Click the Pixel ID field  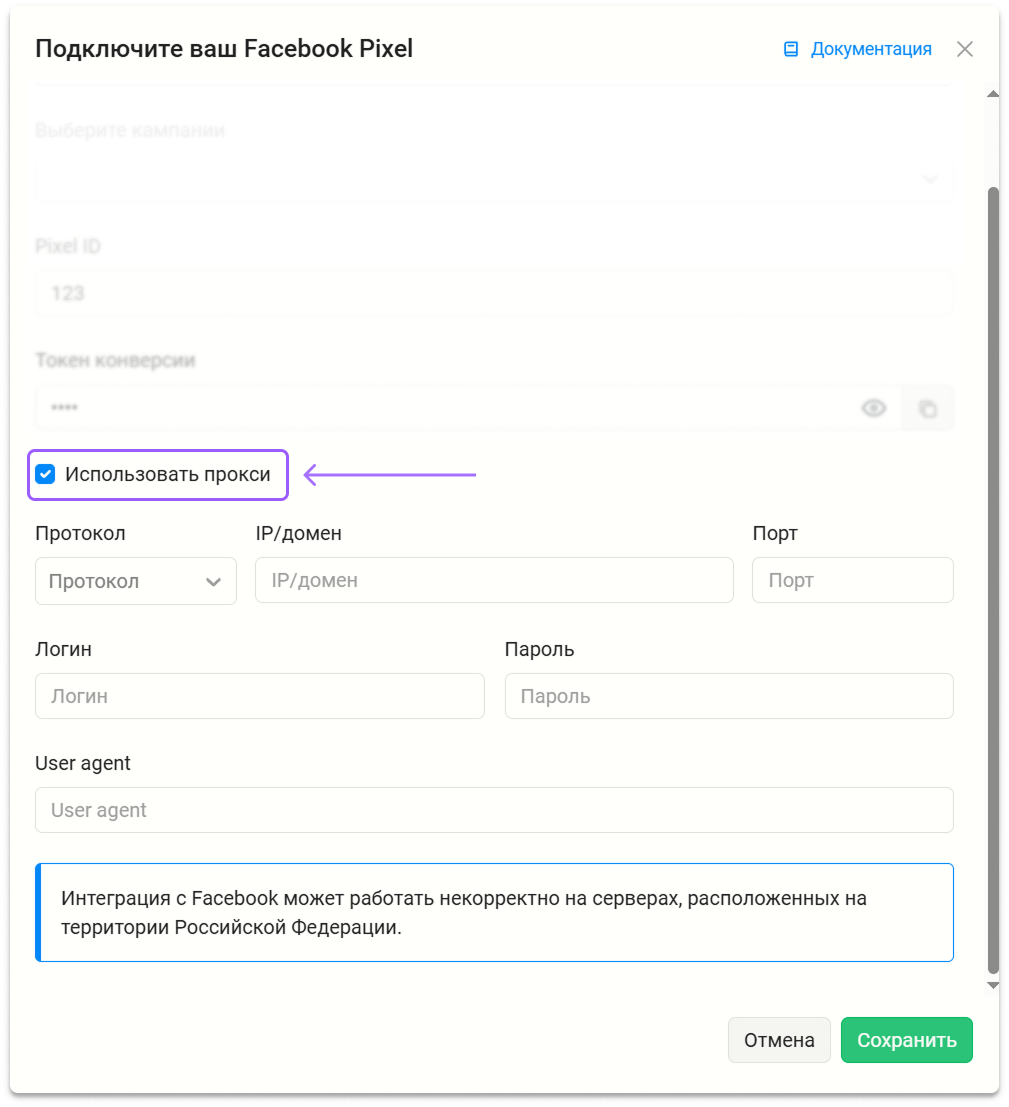pos(494,293)
